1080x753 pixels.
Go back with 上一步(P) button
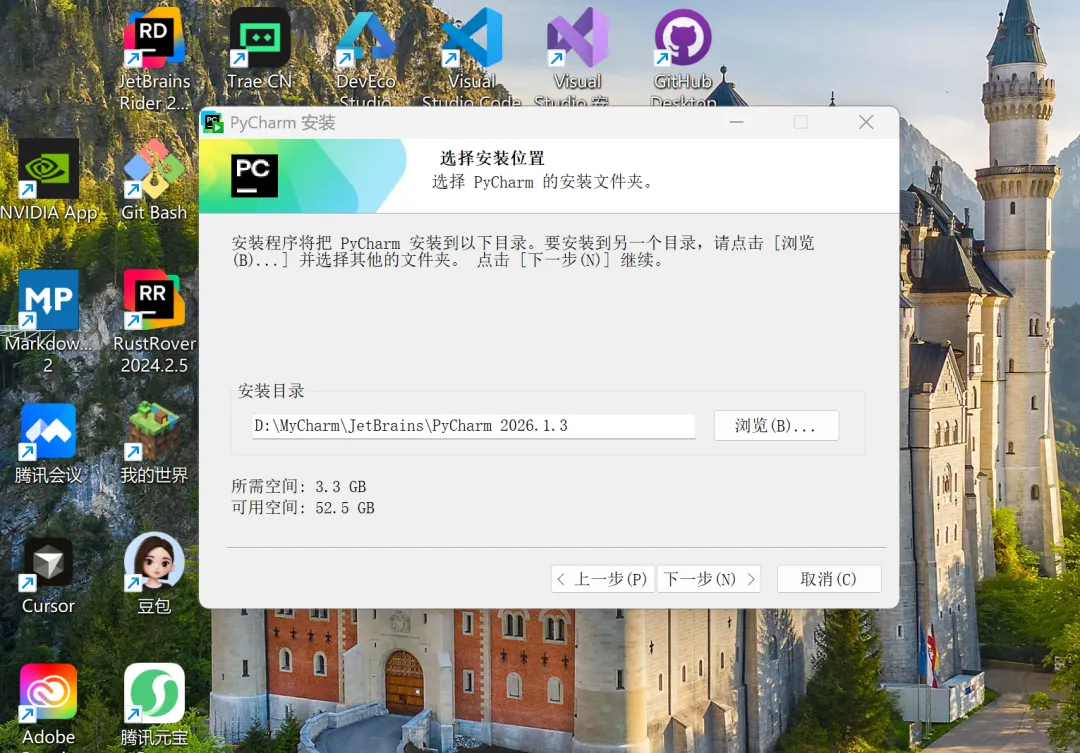click(x=603, y=579)
